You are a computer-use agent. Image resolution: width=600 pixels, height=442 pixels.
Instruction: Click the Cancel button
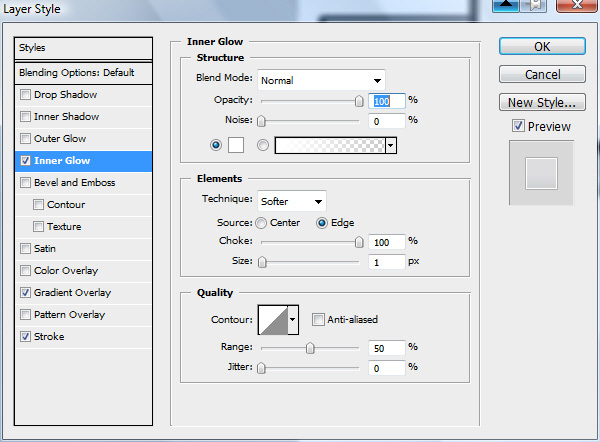[x=542, y=74]
